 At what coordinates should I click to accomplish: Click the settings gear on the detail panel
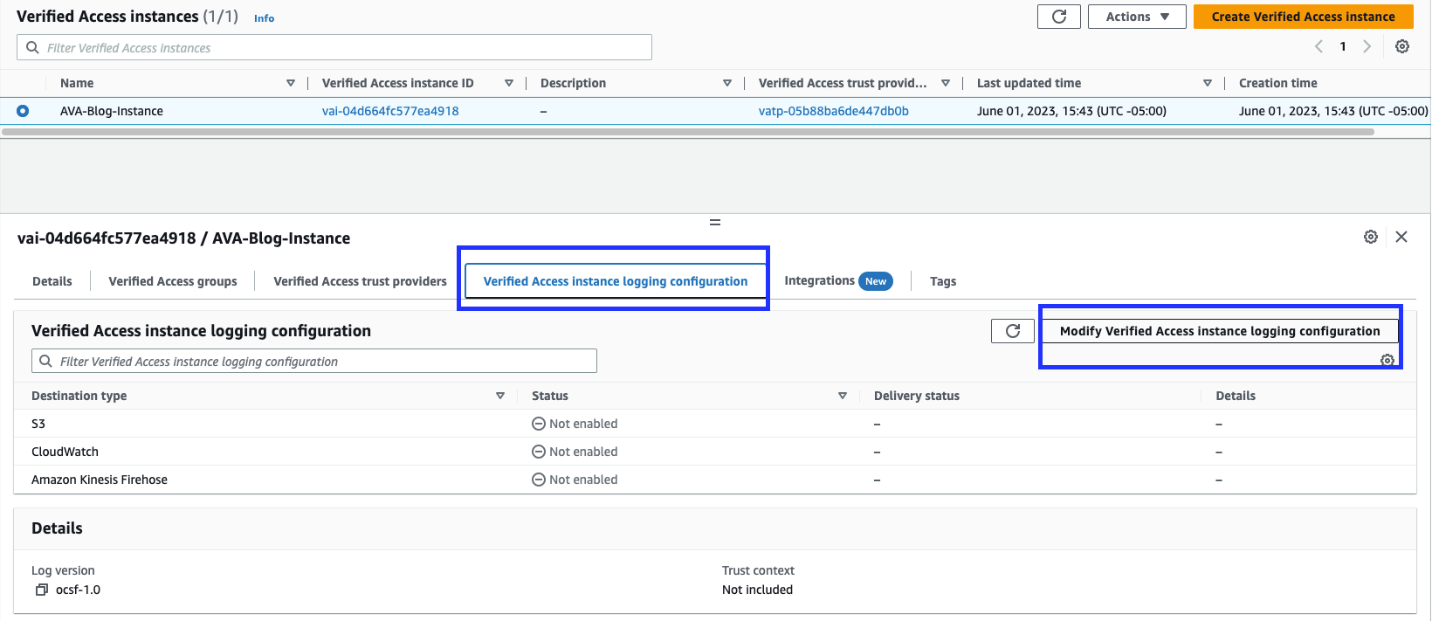[x=1370, y=237]
